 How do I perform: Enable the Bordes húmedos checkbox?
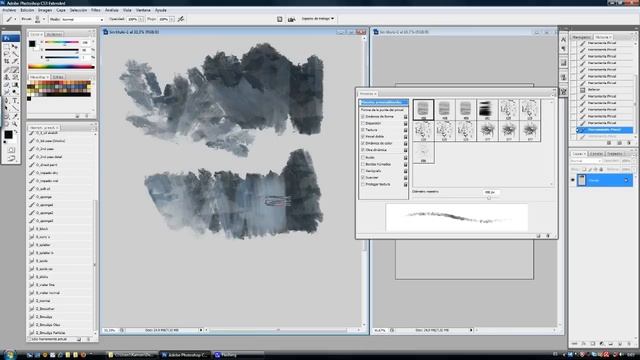363,164
